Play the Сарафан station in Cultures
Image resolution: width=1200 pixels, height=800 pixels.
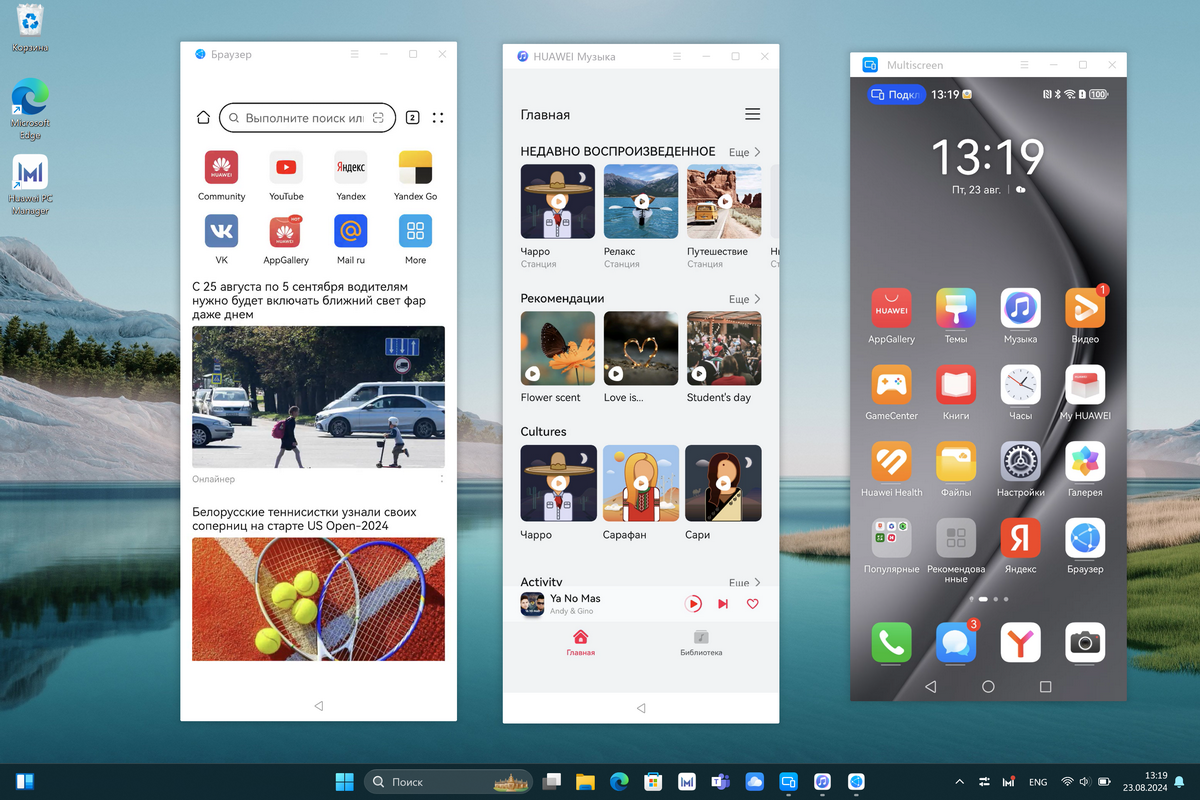[x=641, y=483]
